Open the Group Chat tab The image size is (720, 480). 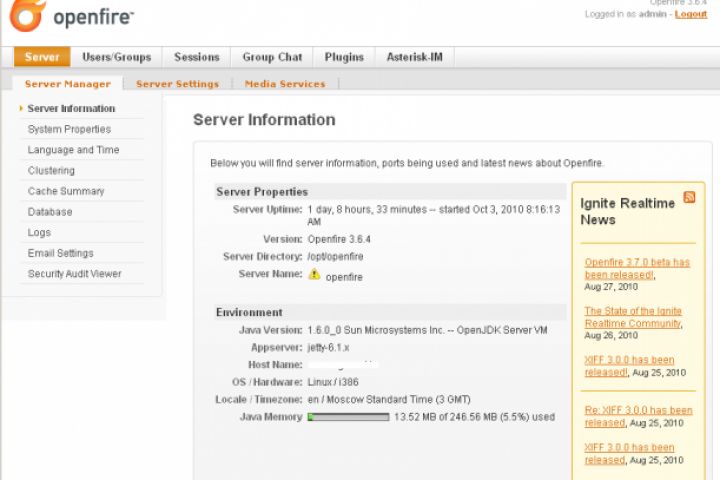click(x=272, y=57)
